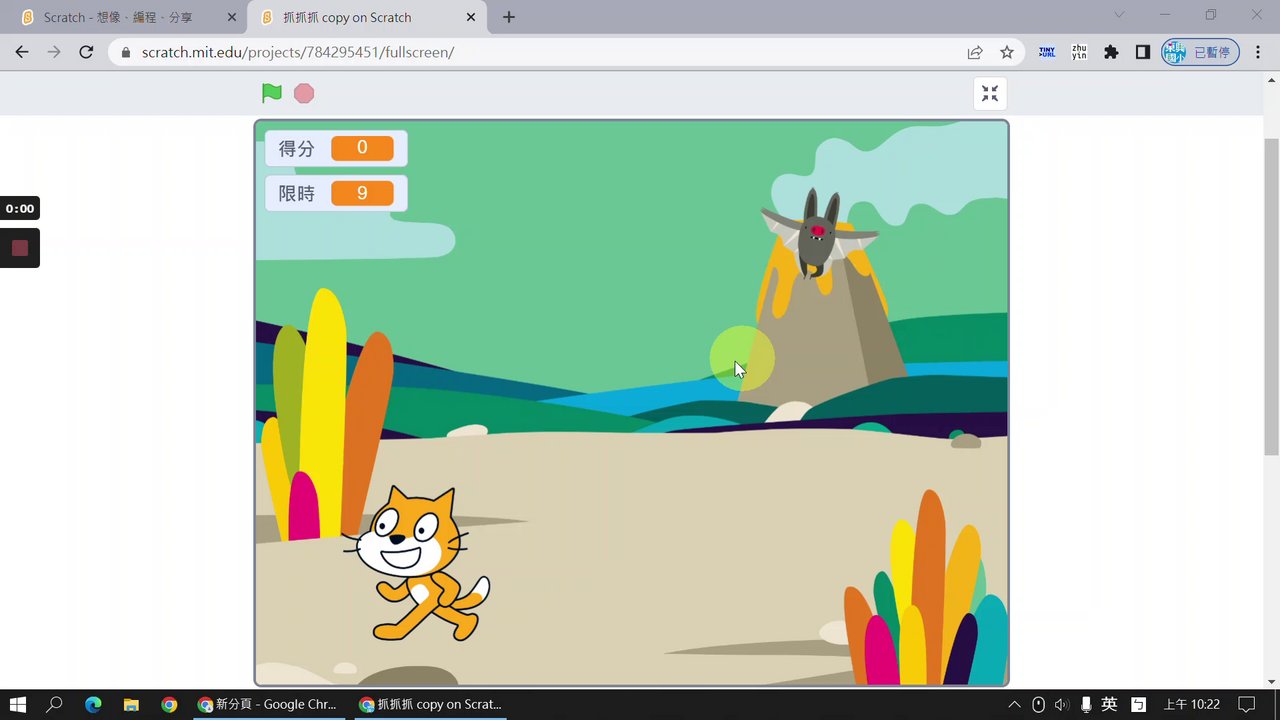
Task: Click the page's vertical scrollbar
Action: pos(1271,295)
